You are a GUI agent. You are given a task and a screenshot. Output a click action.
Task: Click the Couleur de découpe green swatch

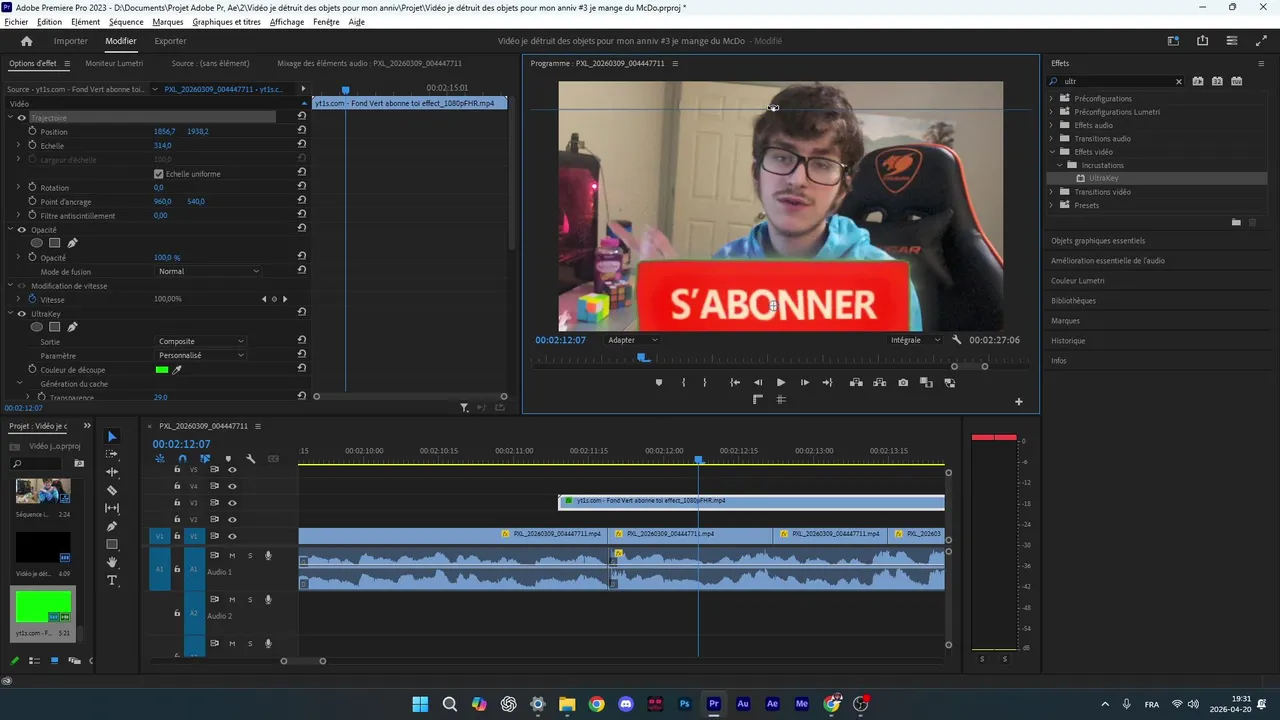[x=162, y=370]
